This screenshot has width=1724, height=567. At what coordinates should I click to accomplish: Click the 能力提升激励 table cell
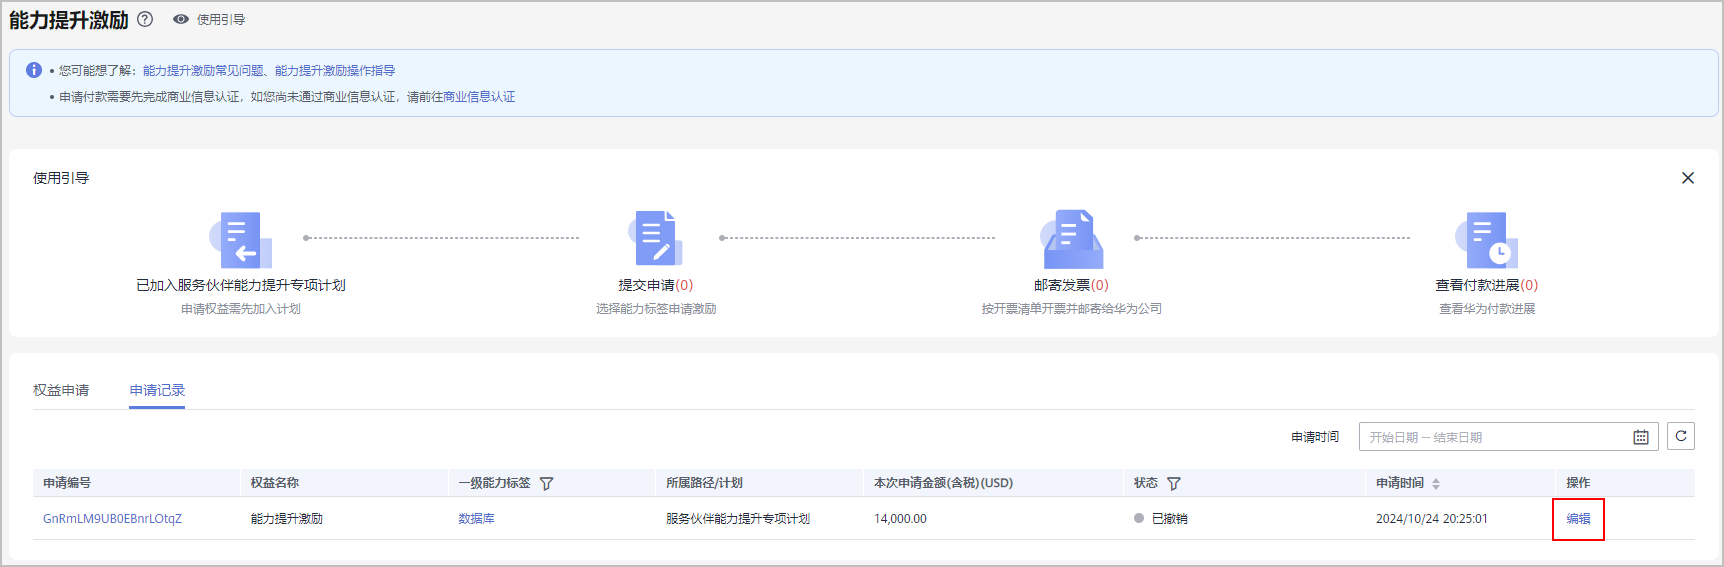[x=287, y=519]
